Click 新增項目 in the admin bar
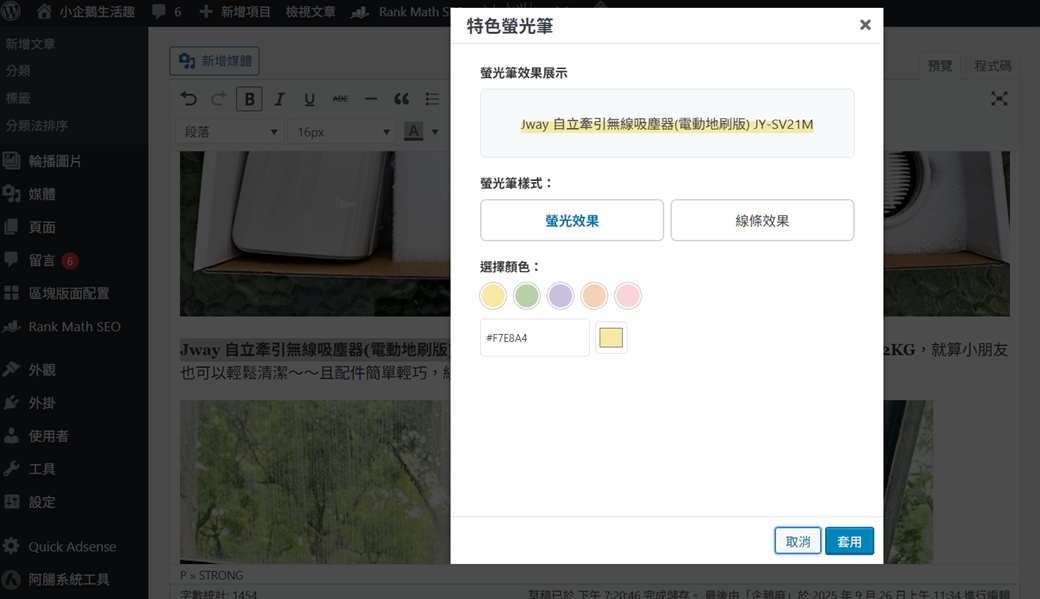The width and height of the screenshot is (1040, 599). pos(235,11)
